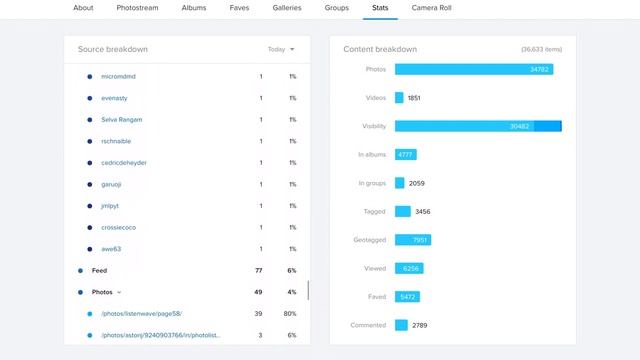
Task: Click the Selva Rangam link
Action: (122, 120)
